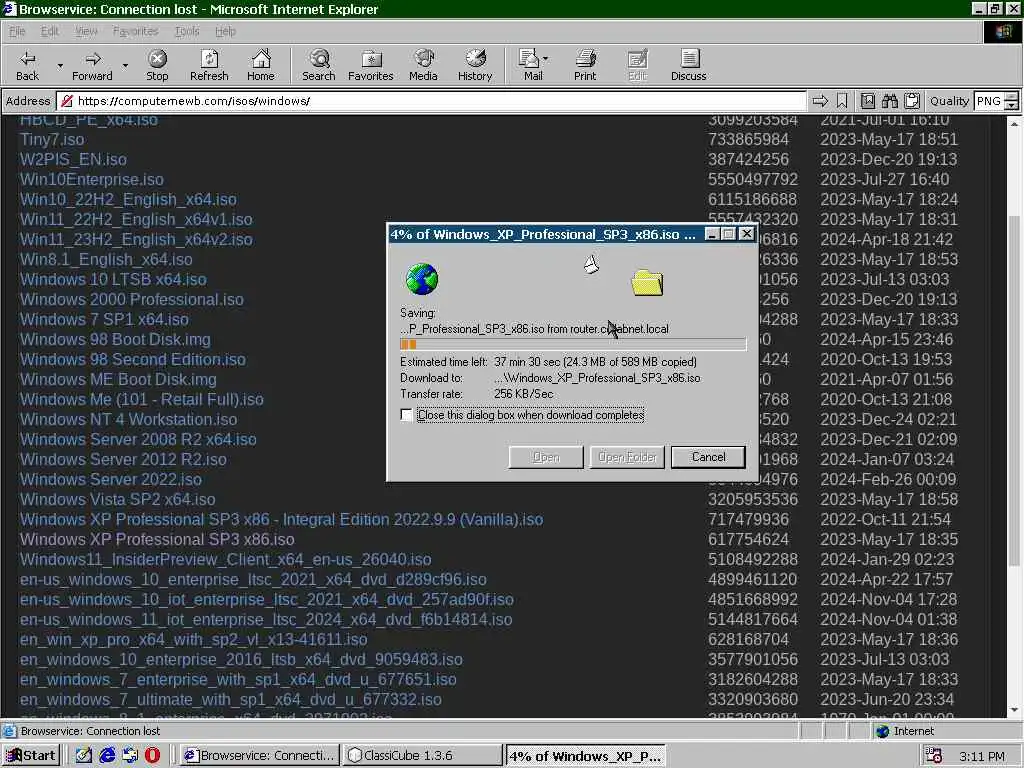
Task: Open the Forward button history dropdown
Action: coord(125,65)
